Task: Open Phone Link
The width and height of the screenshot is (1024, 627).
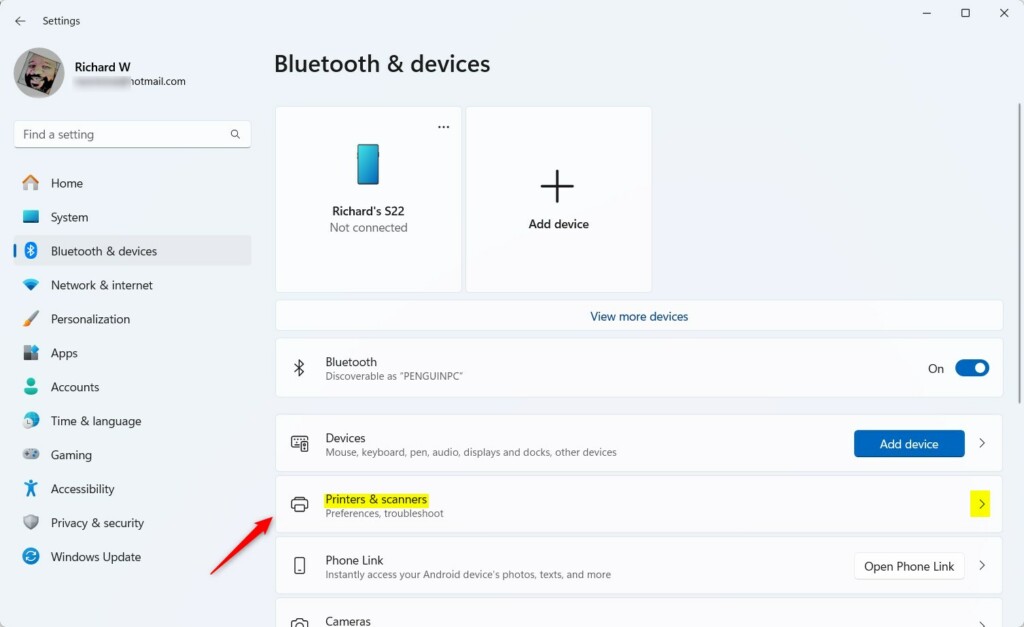Action: click(908, 566)
